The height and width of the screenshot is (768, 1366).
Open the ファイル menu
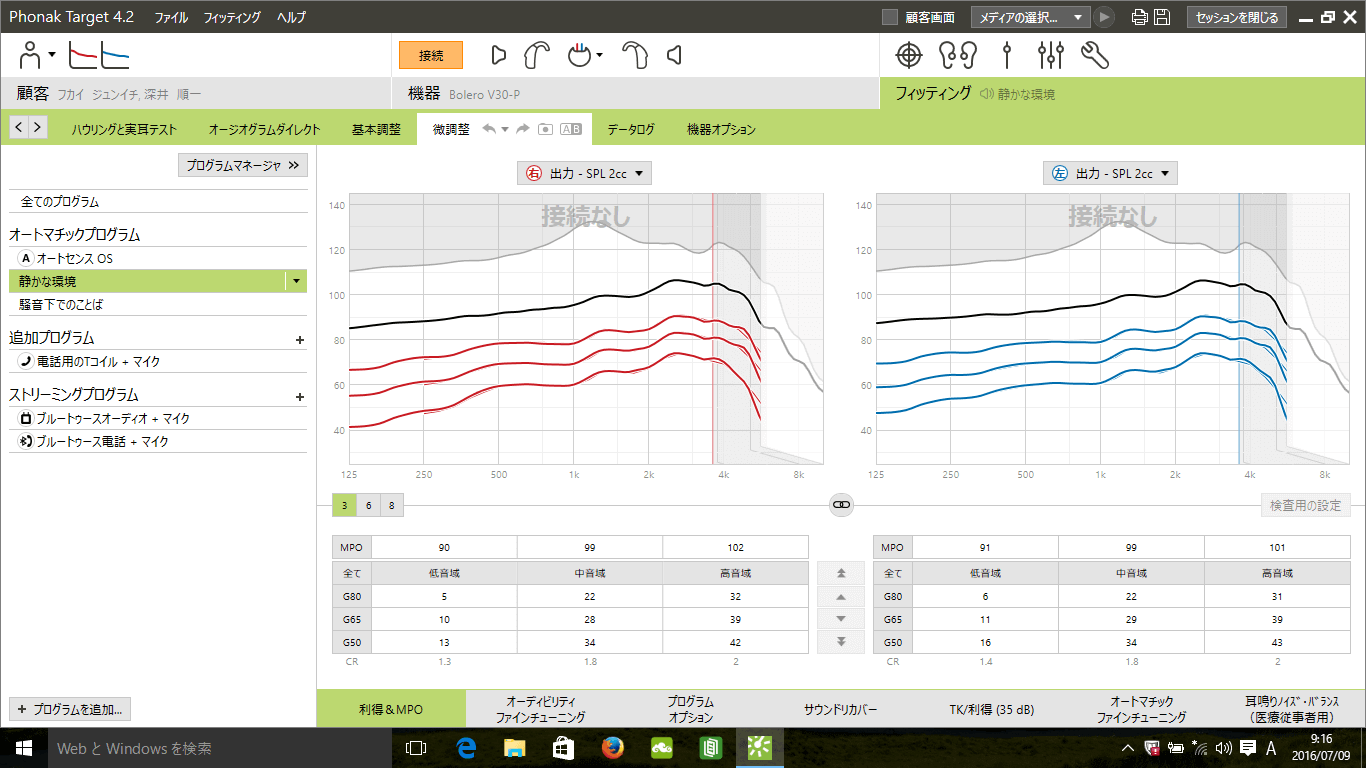171,17
